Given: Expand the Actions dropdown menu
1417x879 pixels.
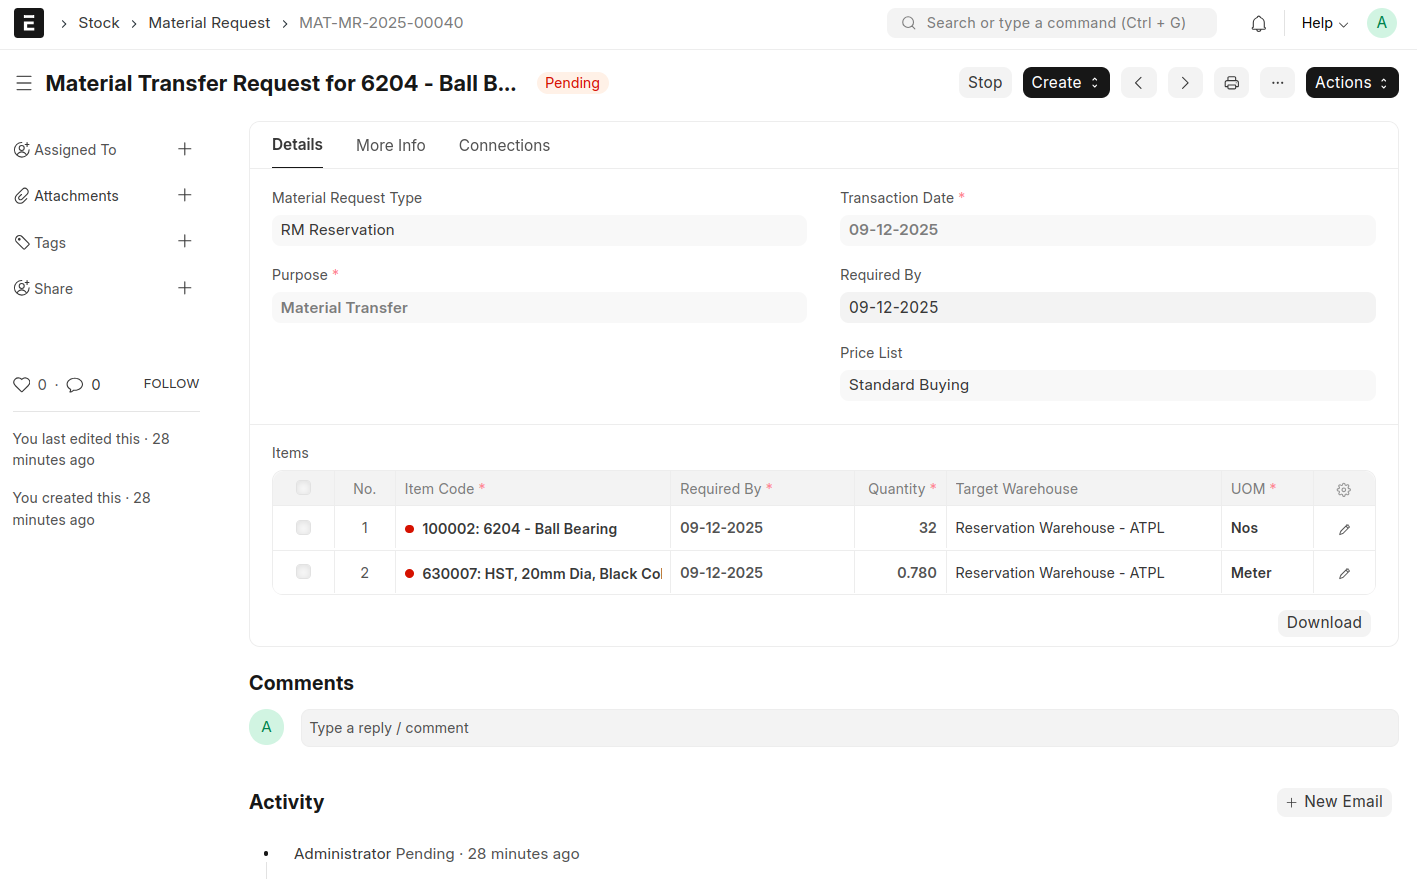Looking at the screenshot, I should pos(1351,83).
